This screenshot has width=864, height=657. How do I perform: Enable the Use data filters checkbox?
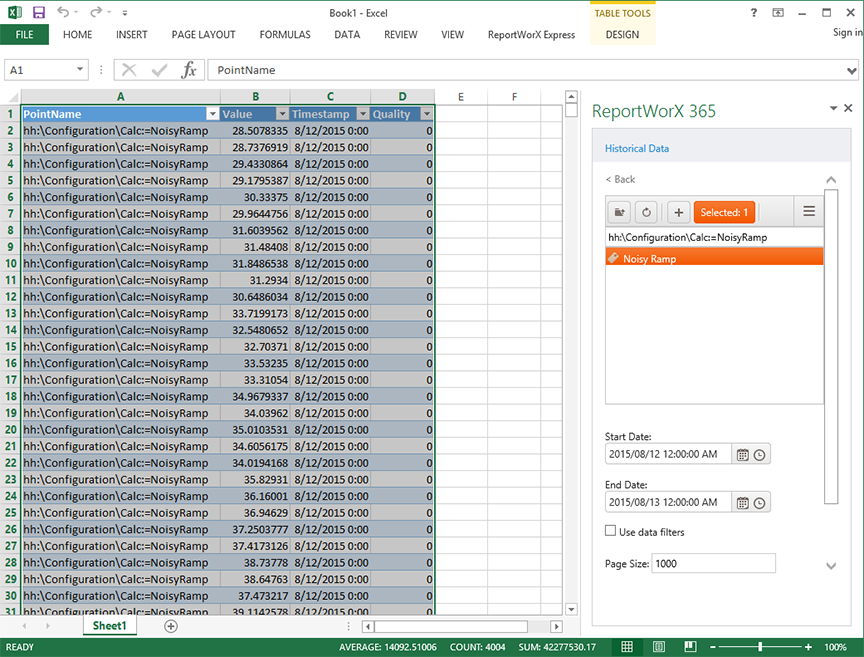point(611,531)
